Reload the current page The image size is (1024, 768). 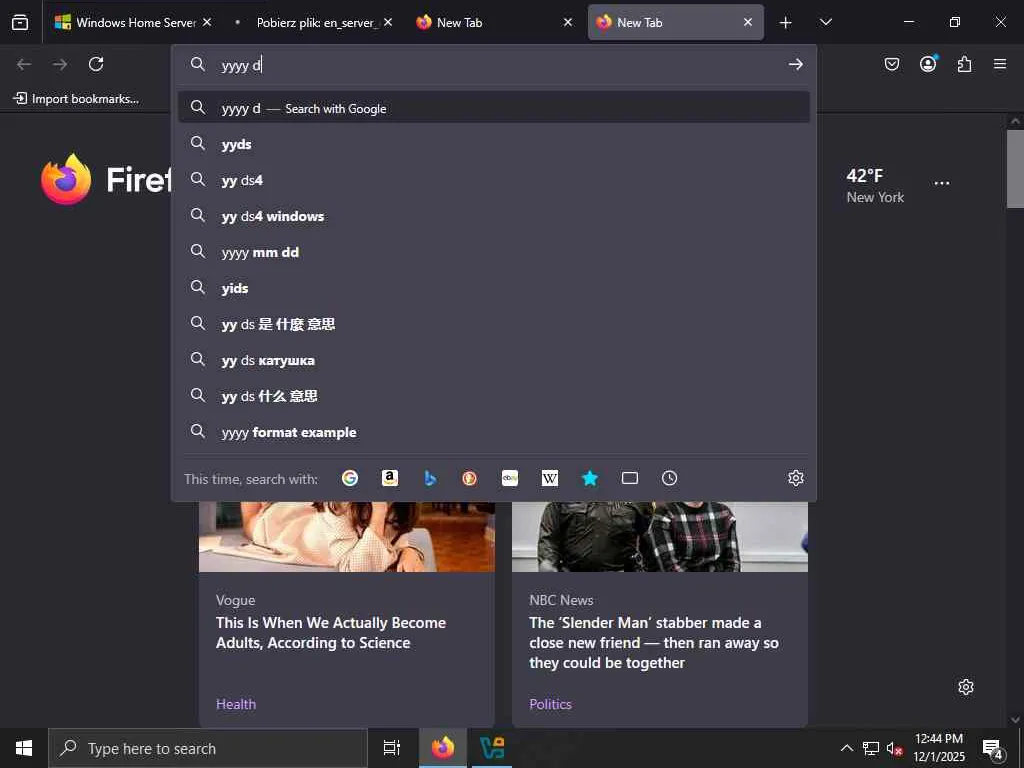pos(96,64)
